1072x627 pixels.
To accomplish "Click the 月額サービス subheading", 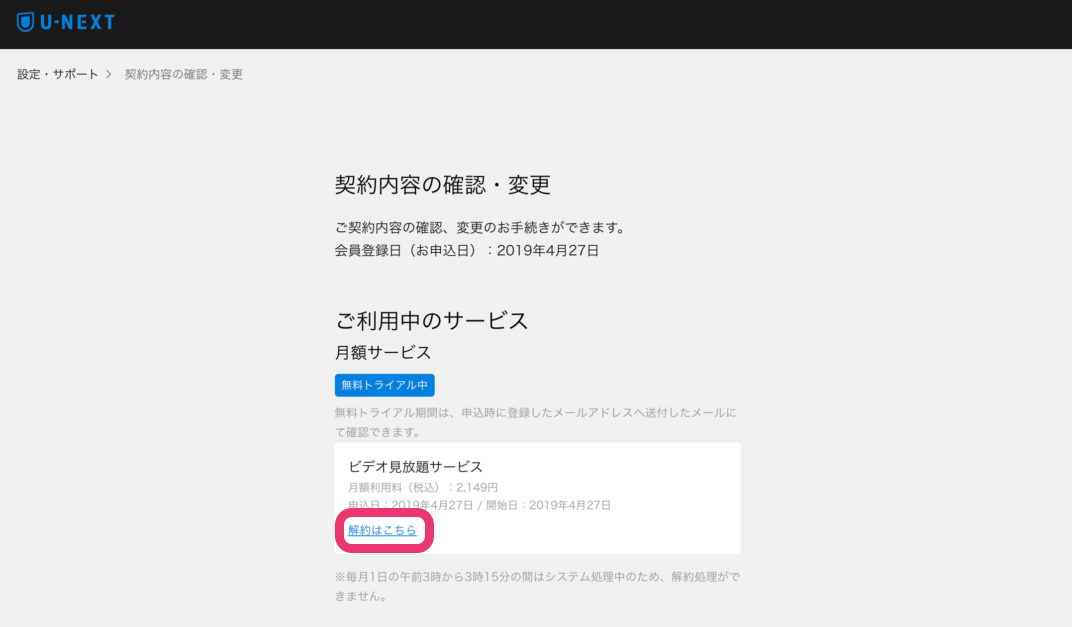I will (x=383, y=353).
